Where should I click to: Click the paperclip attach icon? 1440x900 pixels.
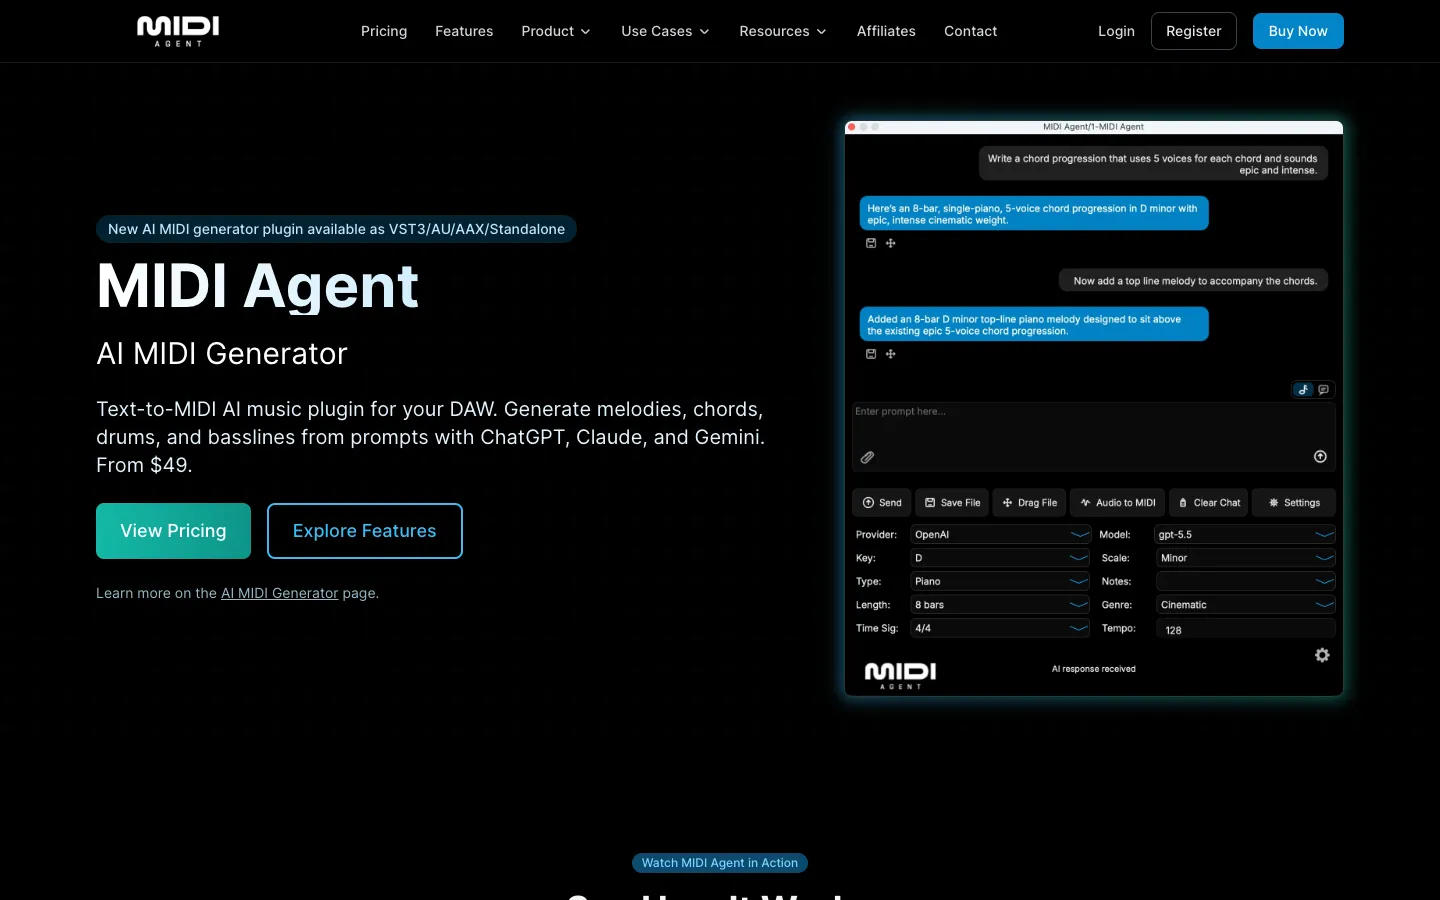pos(868,457)
